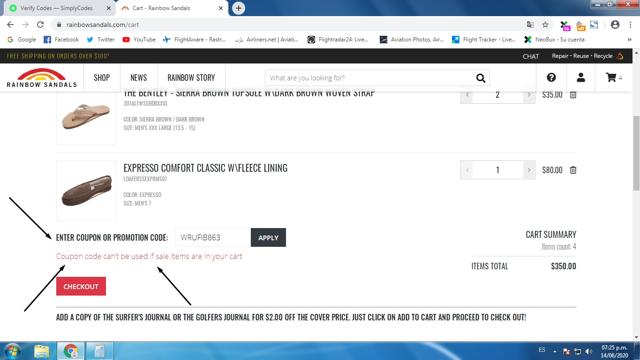Open the Chrome three-dot menu
The image size is (640, 360).
(x=630, y=25)
